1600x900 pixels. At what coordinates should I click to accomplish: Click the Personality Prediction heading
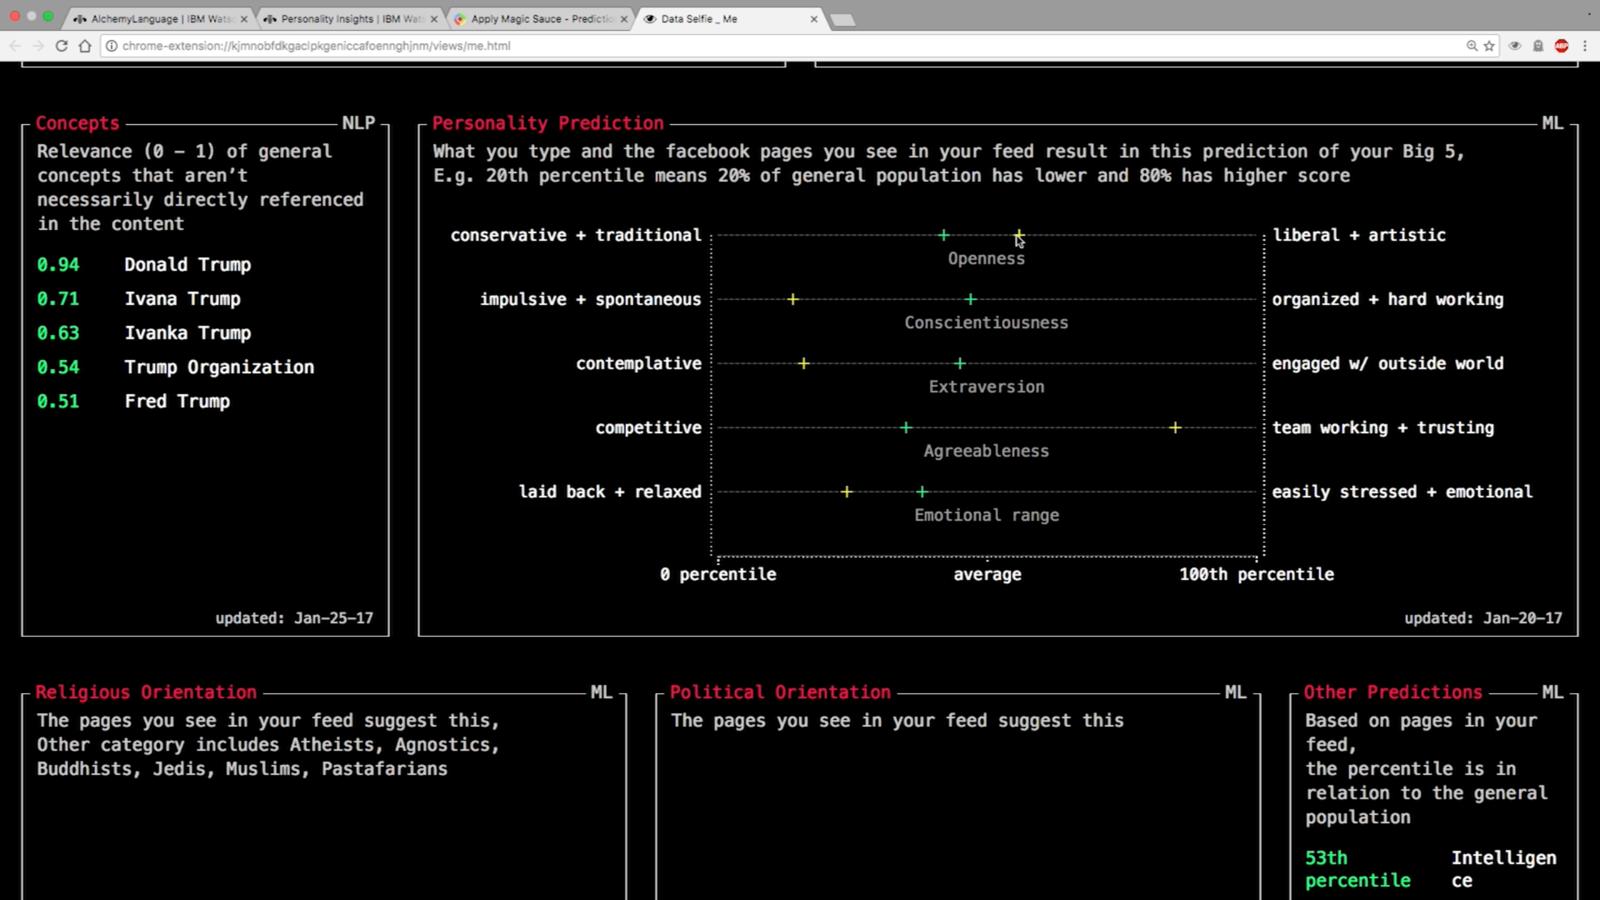(x=548, y=123)
